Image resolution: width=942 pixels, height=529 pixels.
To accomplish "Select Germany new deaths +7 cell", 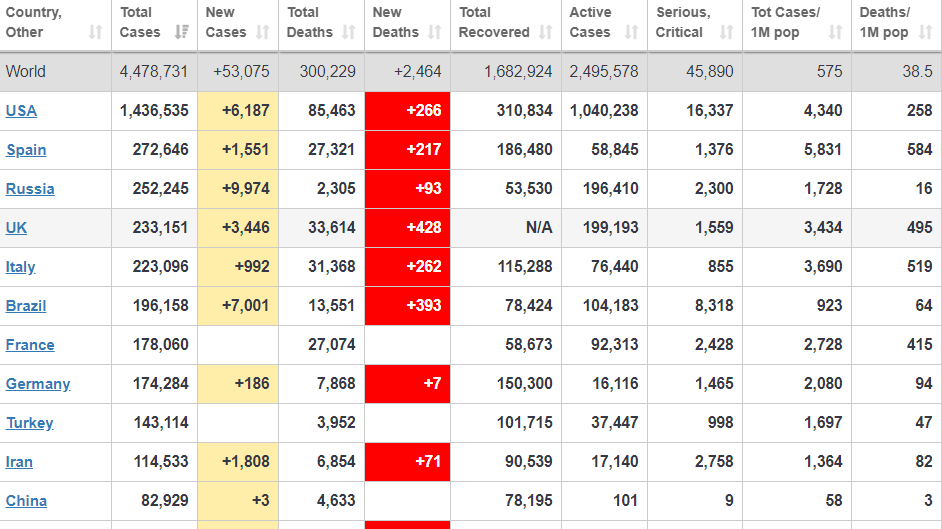I will (x=407, y=384).
